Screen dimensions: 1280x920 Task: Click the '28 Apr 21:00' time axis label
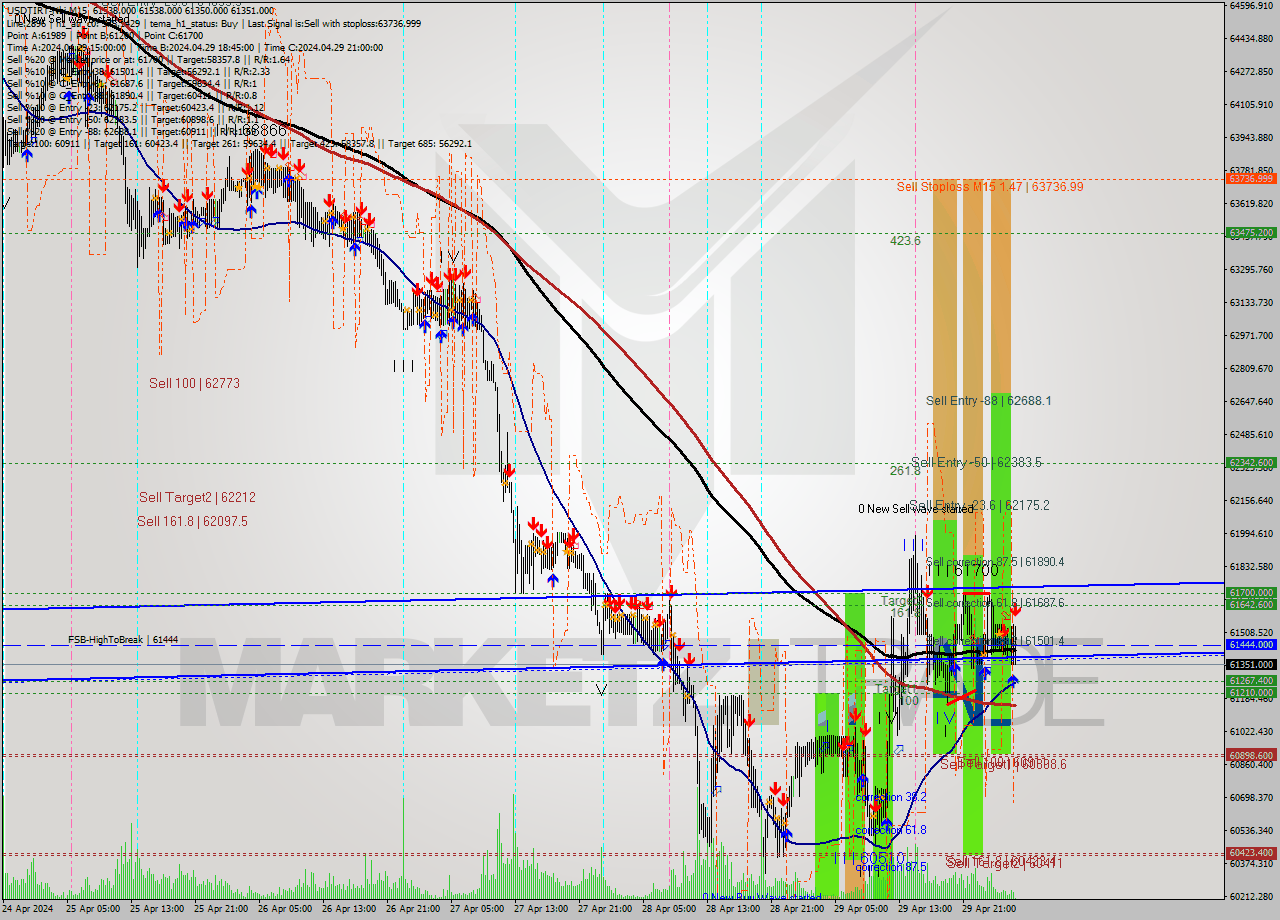tap(797, 909)
